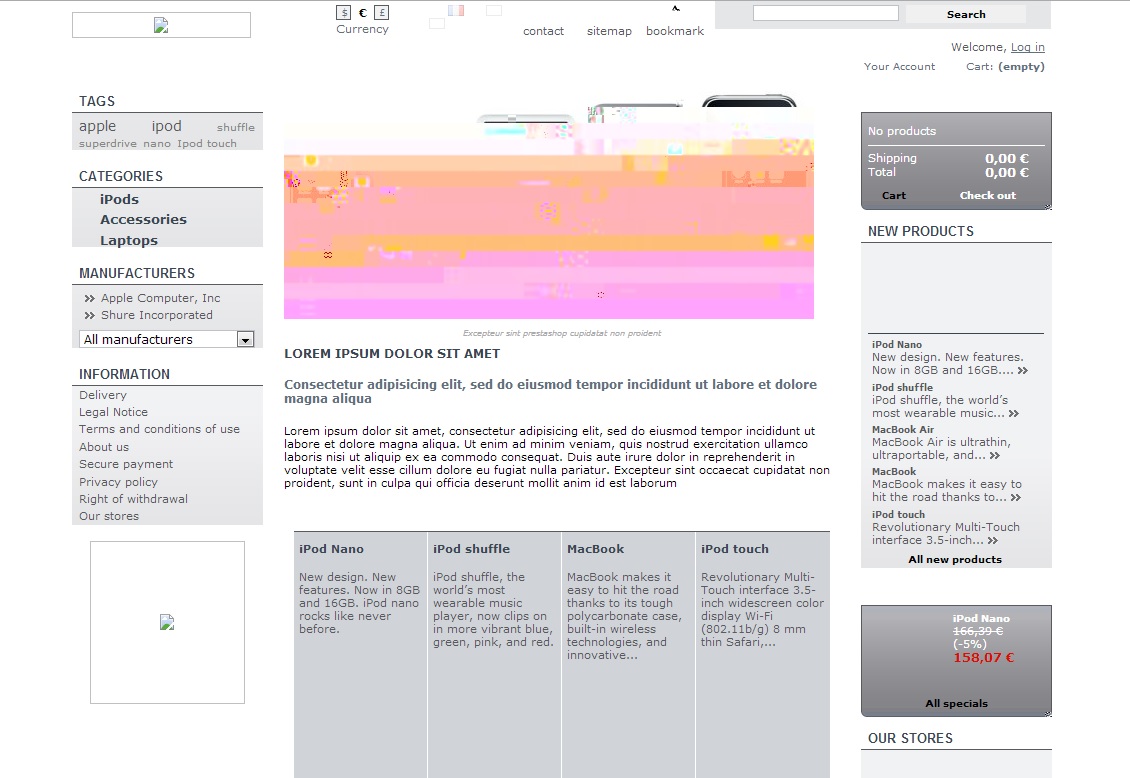Click the arrow bullet beside Apple Computer, Inc
1130x778 pixels.
[89, 298]
